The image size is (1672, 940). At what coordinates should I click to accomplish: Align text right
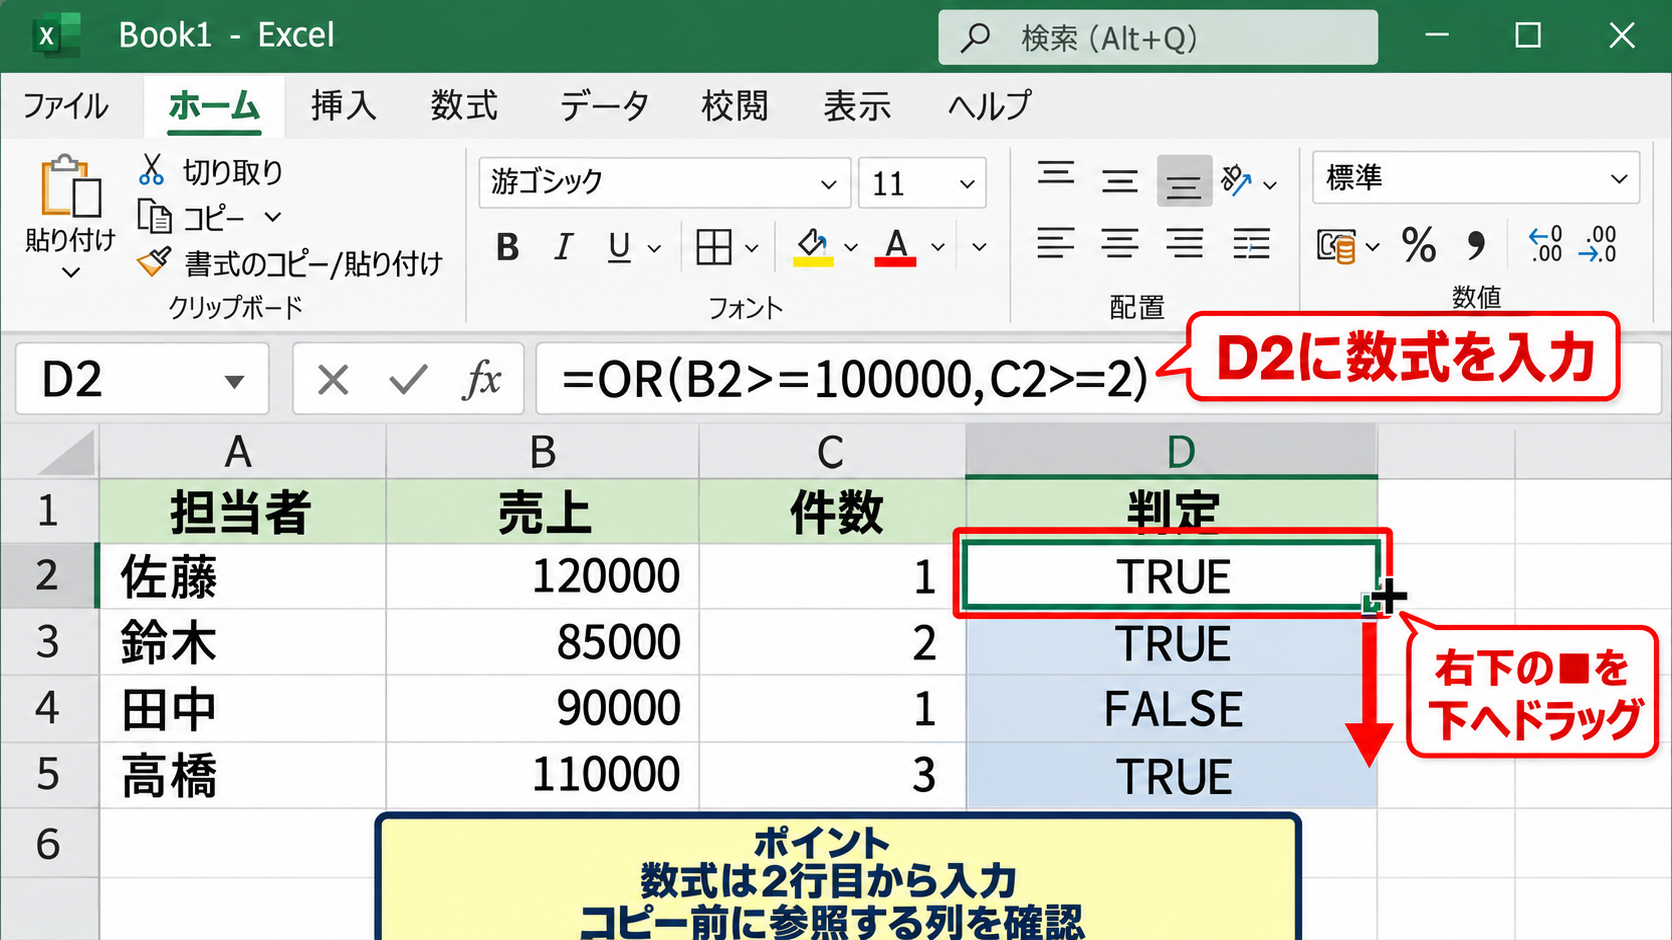[1184, 243]
